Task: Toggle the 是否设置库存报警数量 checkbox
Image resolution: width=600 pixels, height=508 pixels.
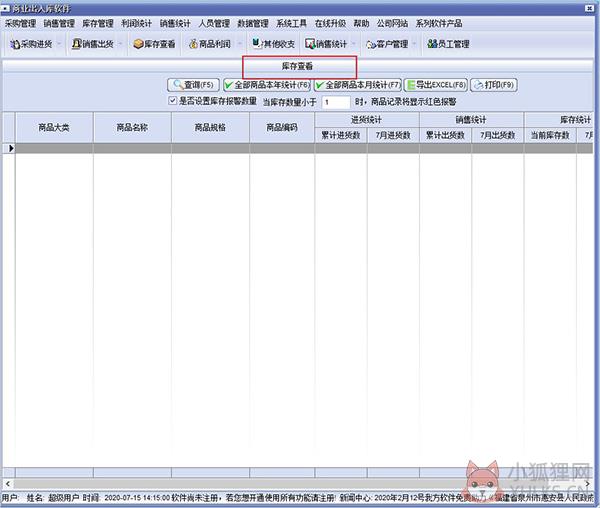Action: [173, 101]
